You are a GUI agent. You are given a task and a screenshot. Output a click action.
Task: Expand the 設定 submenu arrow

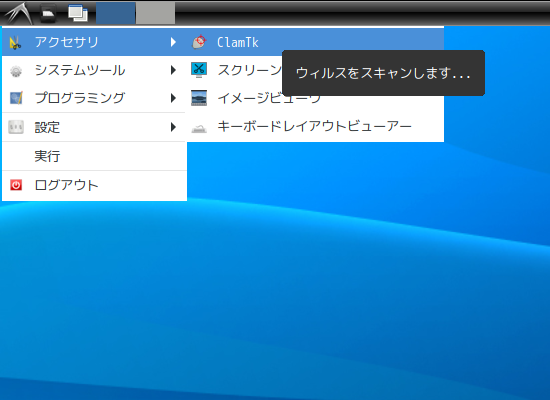click(x=173, y=127)
